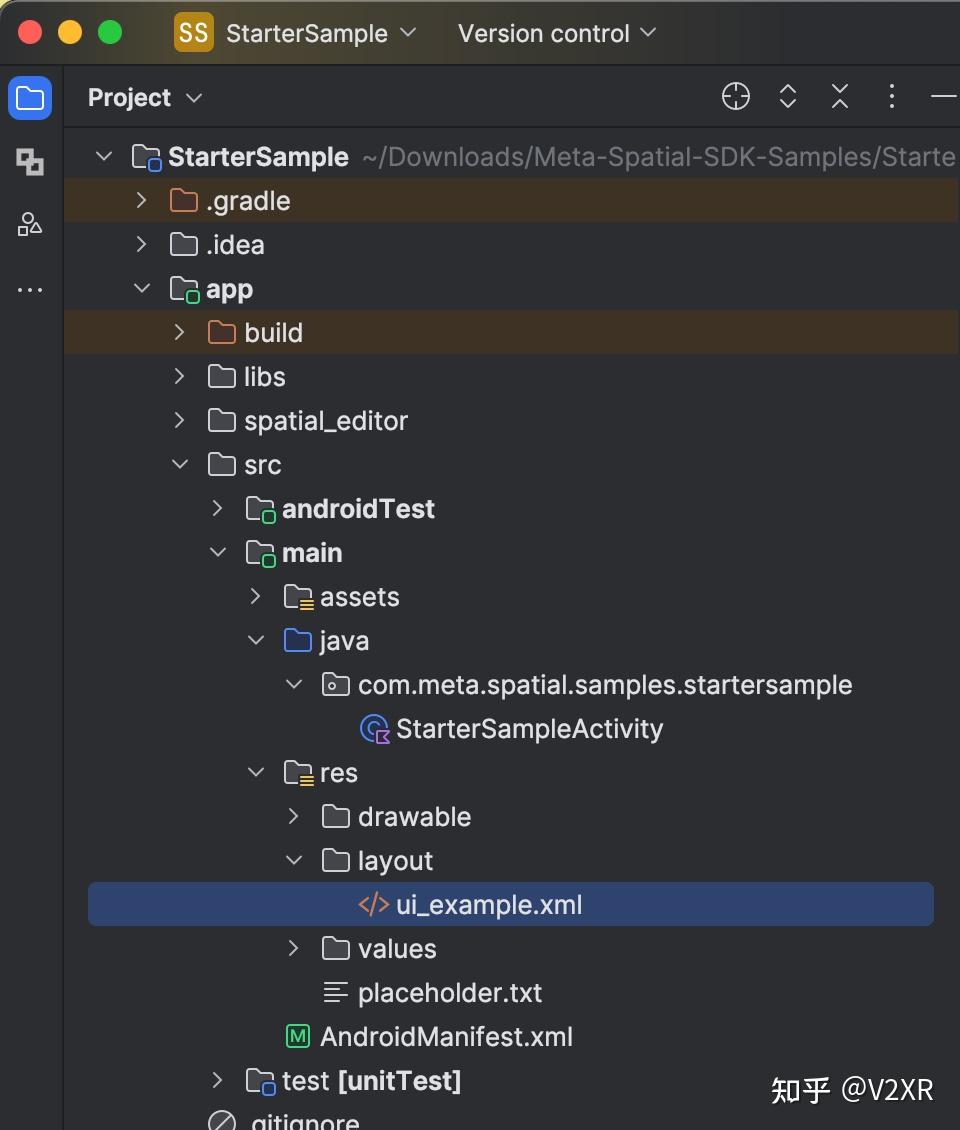Expand the libs folder
The width and height of the screenshot is (960, 1130).
click(179, 376)
